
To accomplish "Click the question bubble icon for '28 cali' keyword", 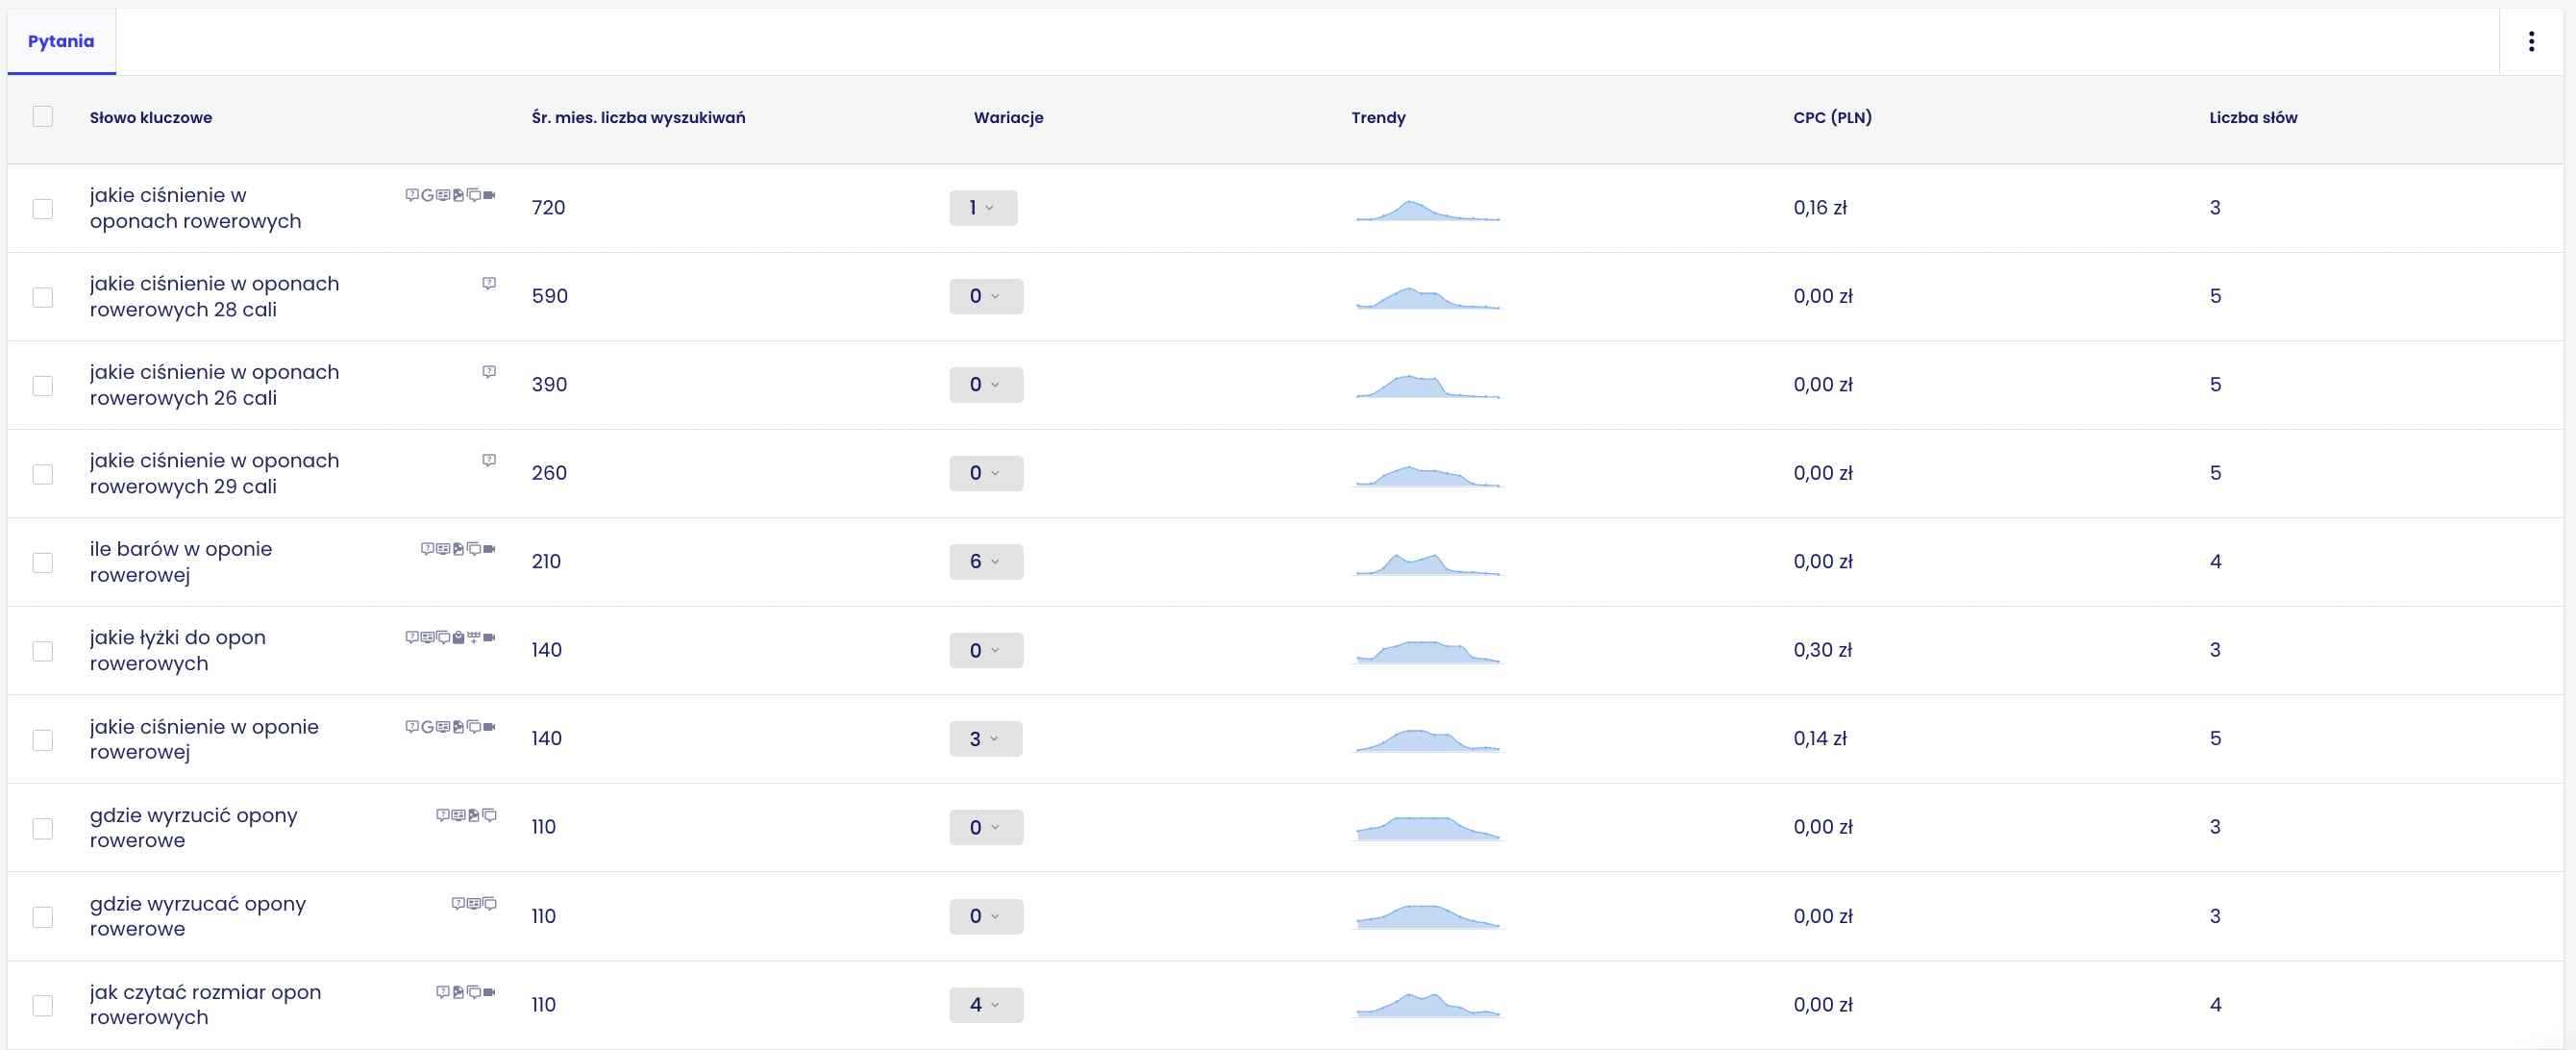I will (x=489, y=284).
